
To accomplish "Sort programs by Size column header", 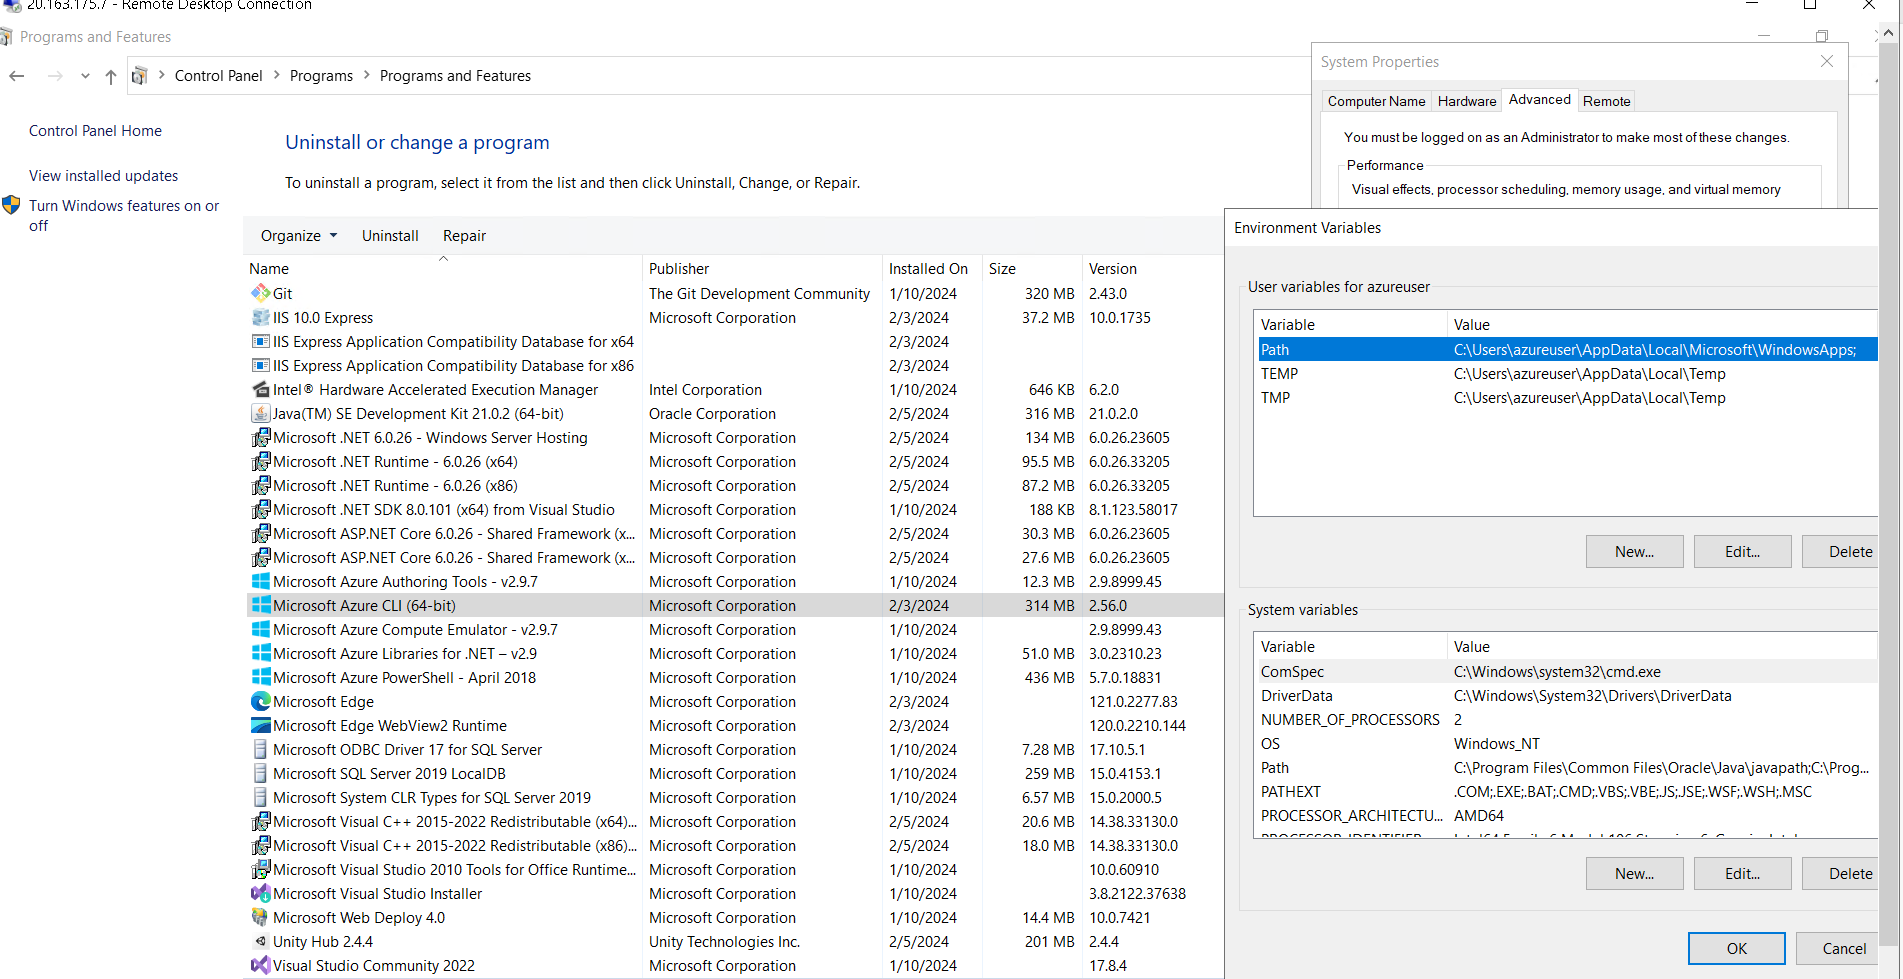I will 1032,268.
